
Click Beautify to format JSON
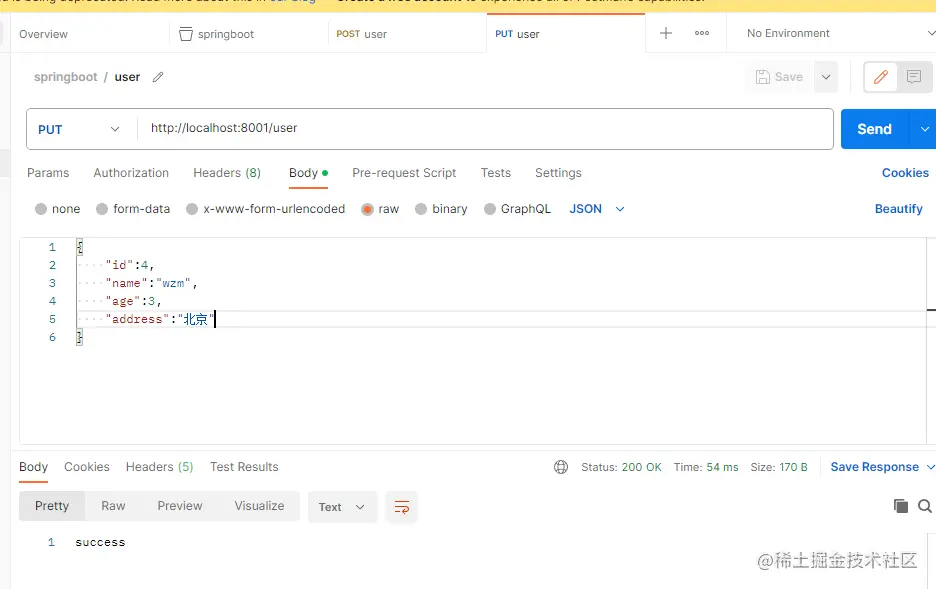[x=898, y=209]
